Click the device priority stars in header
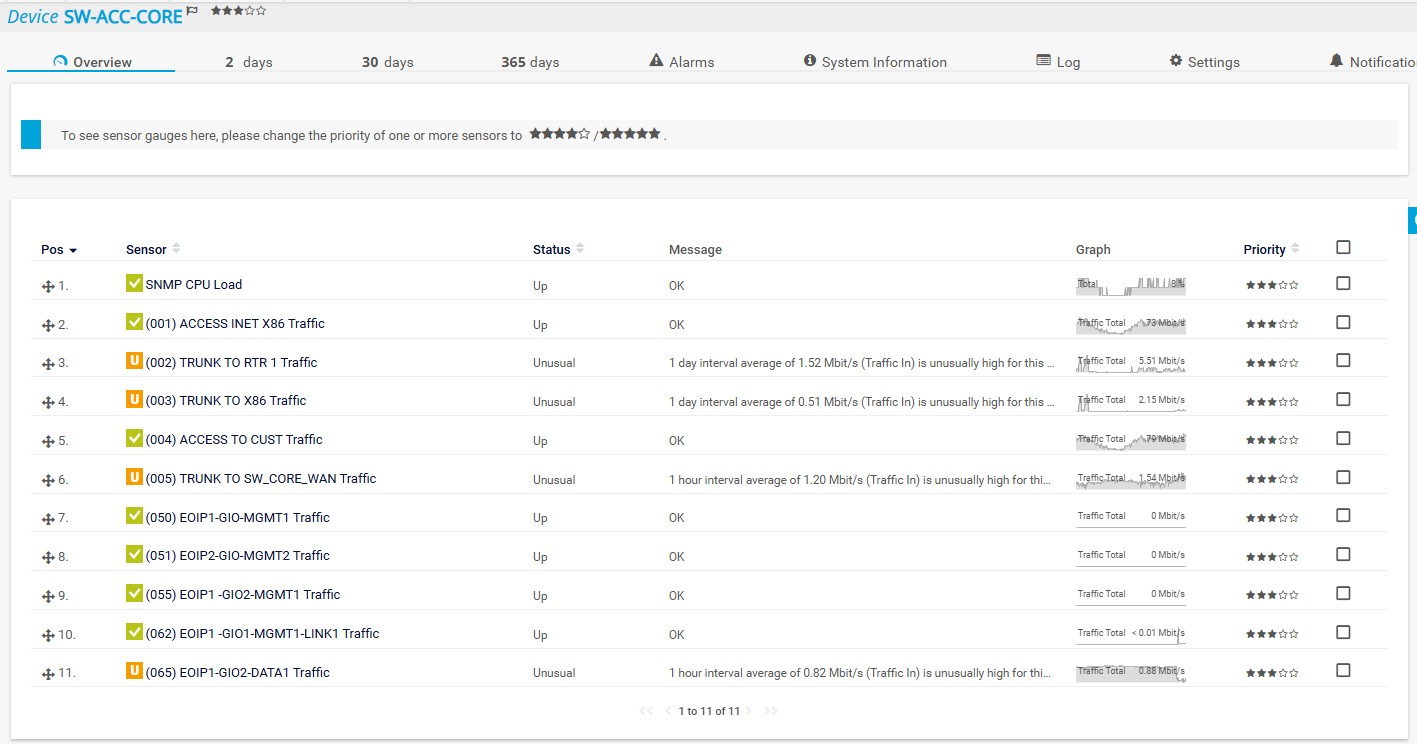 click(x=238, y=11)
